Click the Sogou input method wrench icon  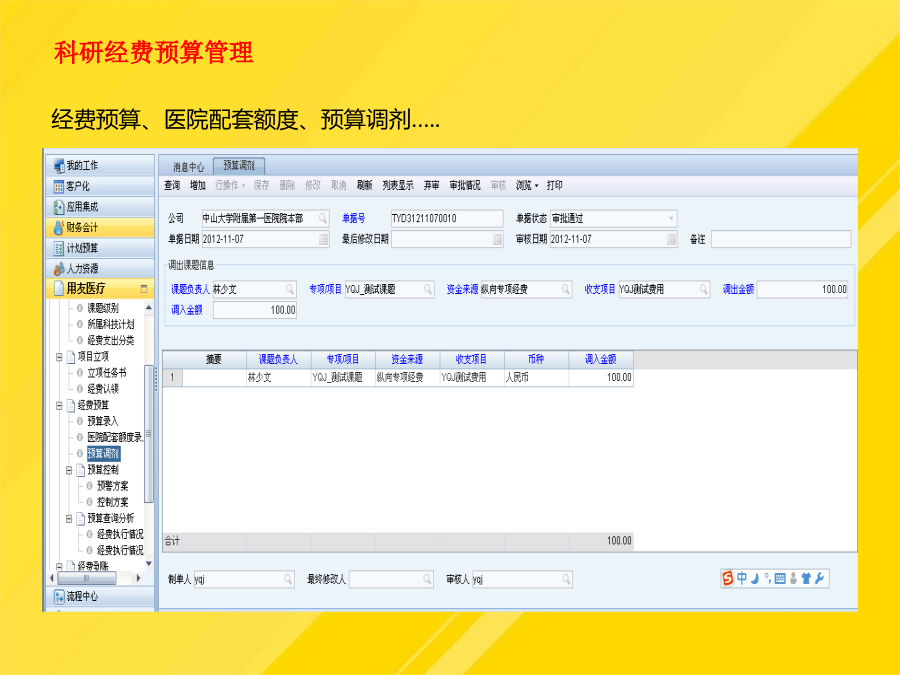point(820,578)
